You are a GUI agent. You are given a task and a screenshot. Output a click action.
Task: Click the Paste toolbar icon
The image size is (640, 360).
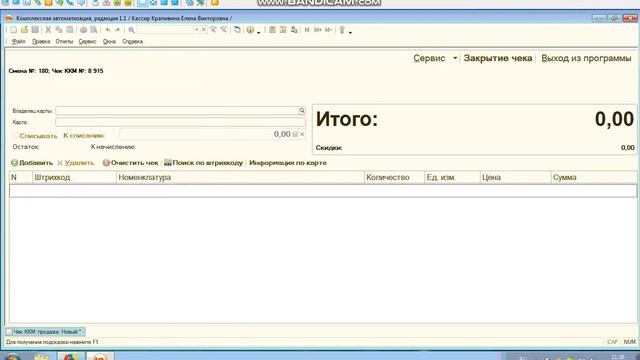(x=70, y=30)
